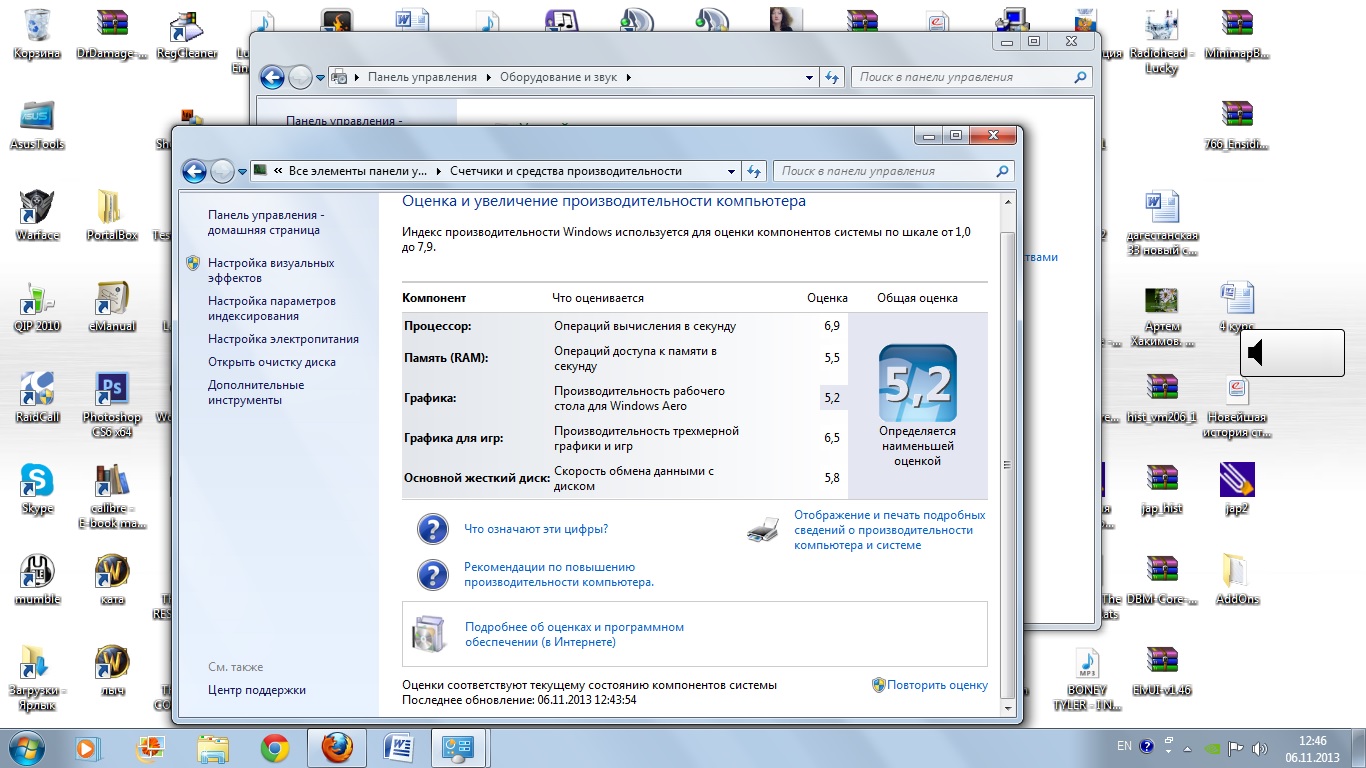Select the AddOns folder on the desktop

[1238, 580]
